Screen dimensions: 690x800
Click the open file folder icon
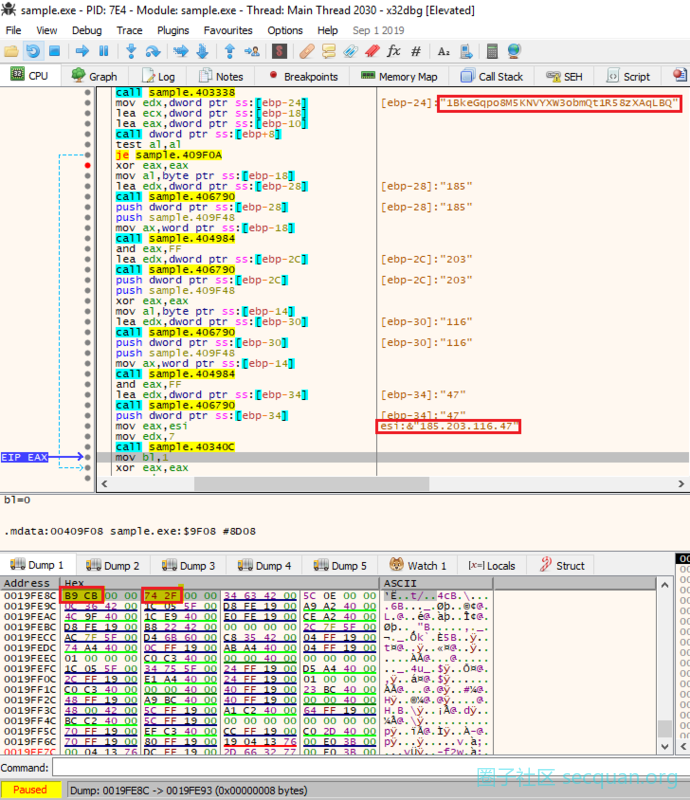[x=11, y=51]
